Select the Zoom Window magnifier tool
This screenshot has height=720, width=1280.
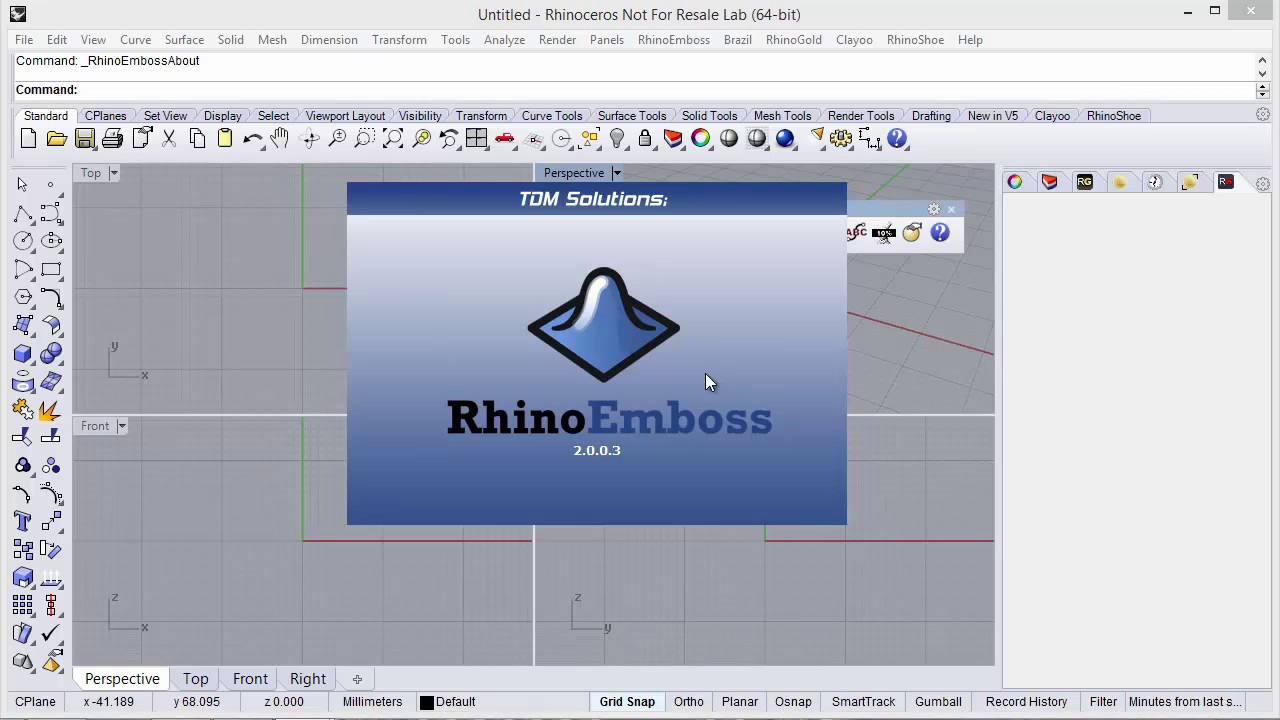pos(365,139)
